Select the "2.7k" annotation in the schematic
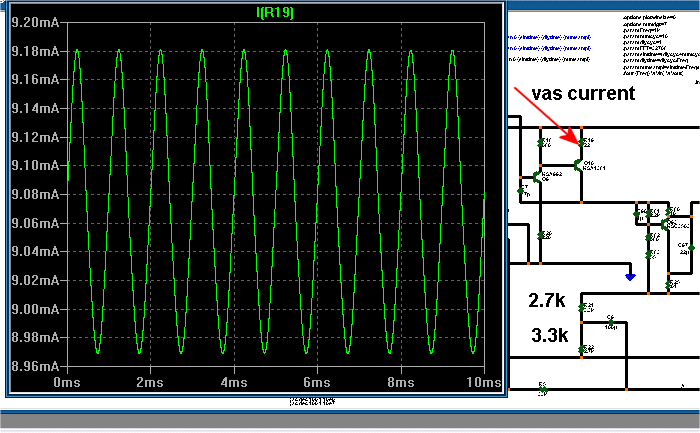The image size is (700, 433). click(547, 300)
